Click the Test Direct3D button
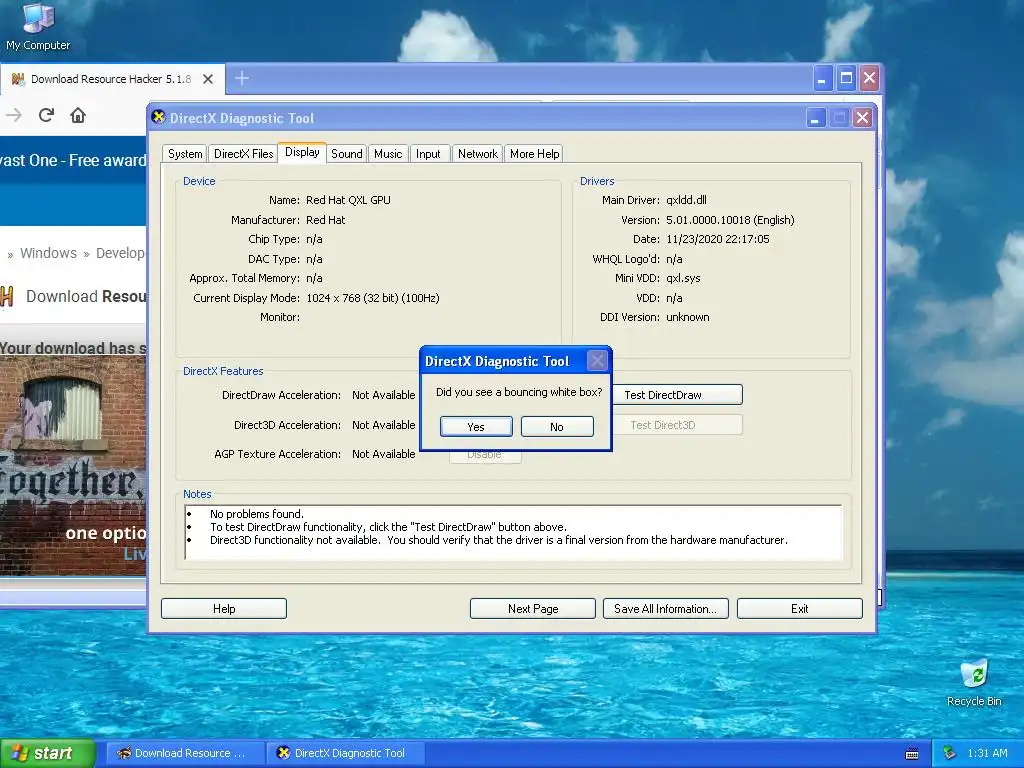1024x768 pixels. point(677,424)
